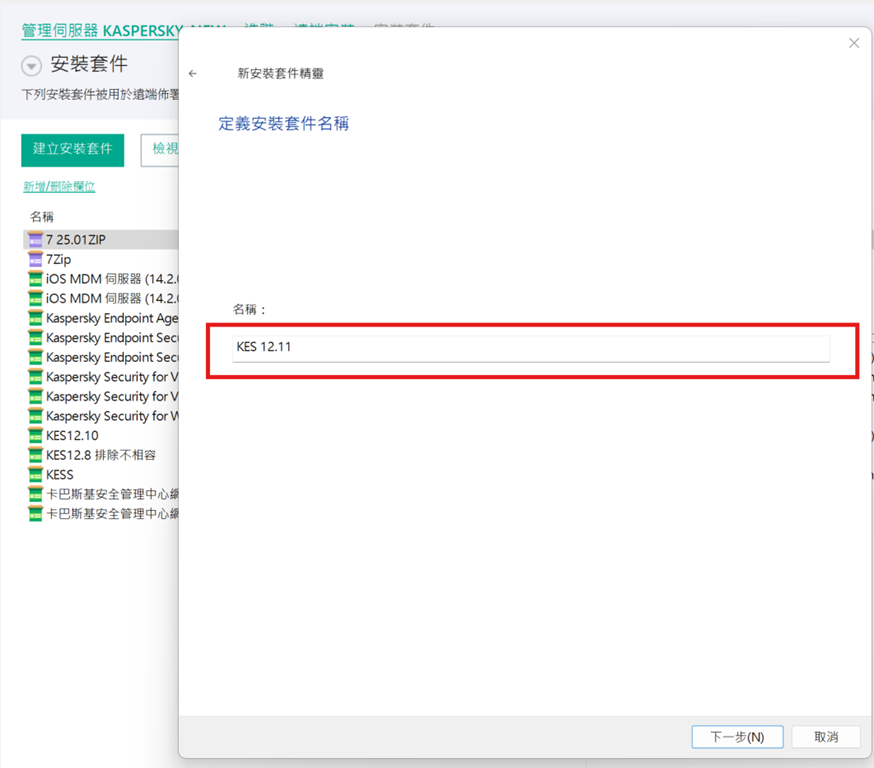
Task: Sort by the 名稱 column header
Action: 42,217
